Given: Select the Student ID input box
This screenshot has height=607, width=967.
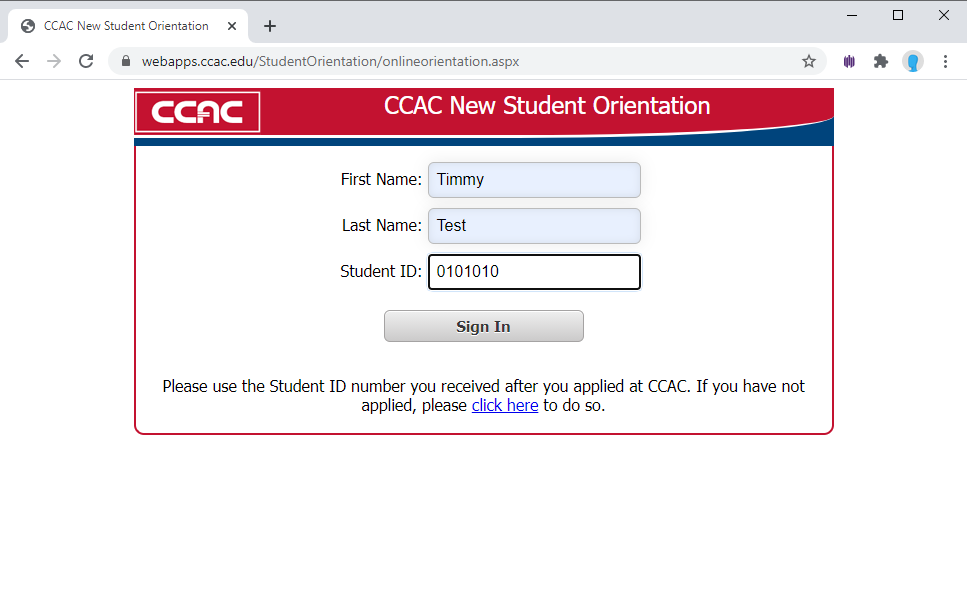Looking at the screenshot, I should [533, 271].
